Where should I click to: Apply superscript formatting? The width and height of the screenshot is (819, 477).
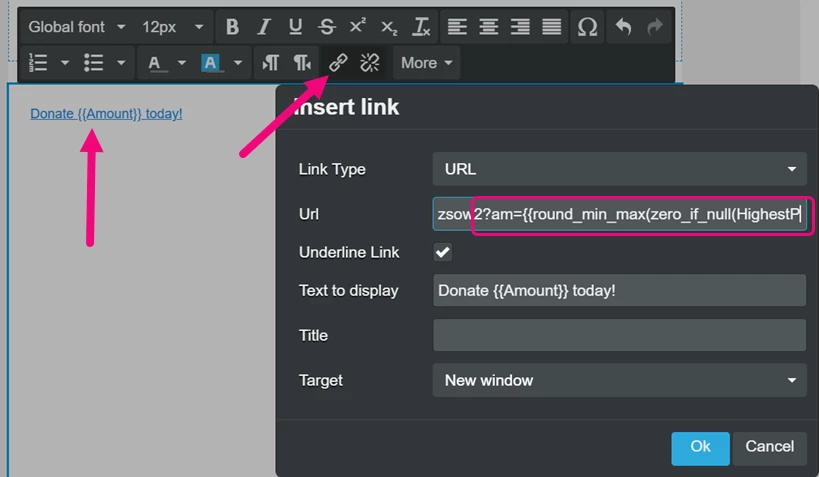click(x=358, y=27)
